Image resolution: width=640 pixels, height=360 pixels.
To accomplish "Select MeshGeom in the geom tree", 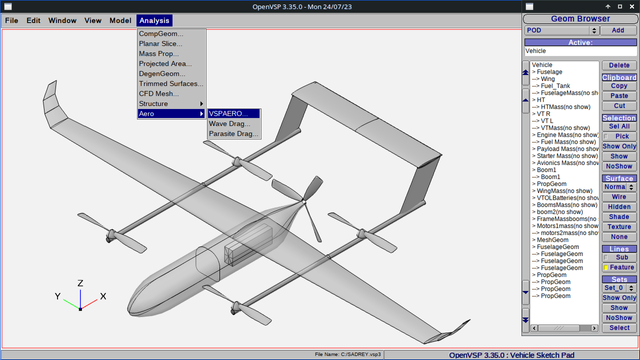I will [x=552, y=240].
